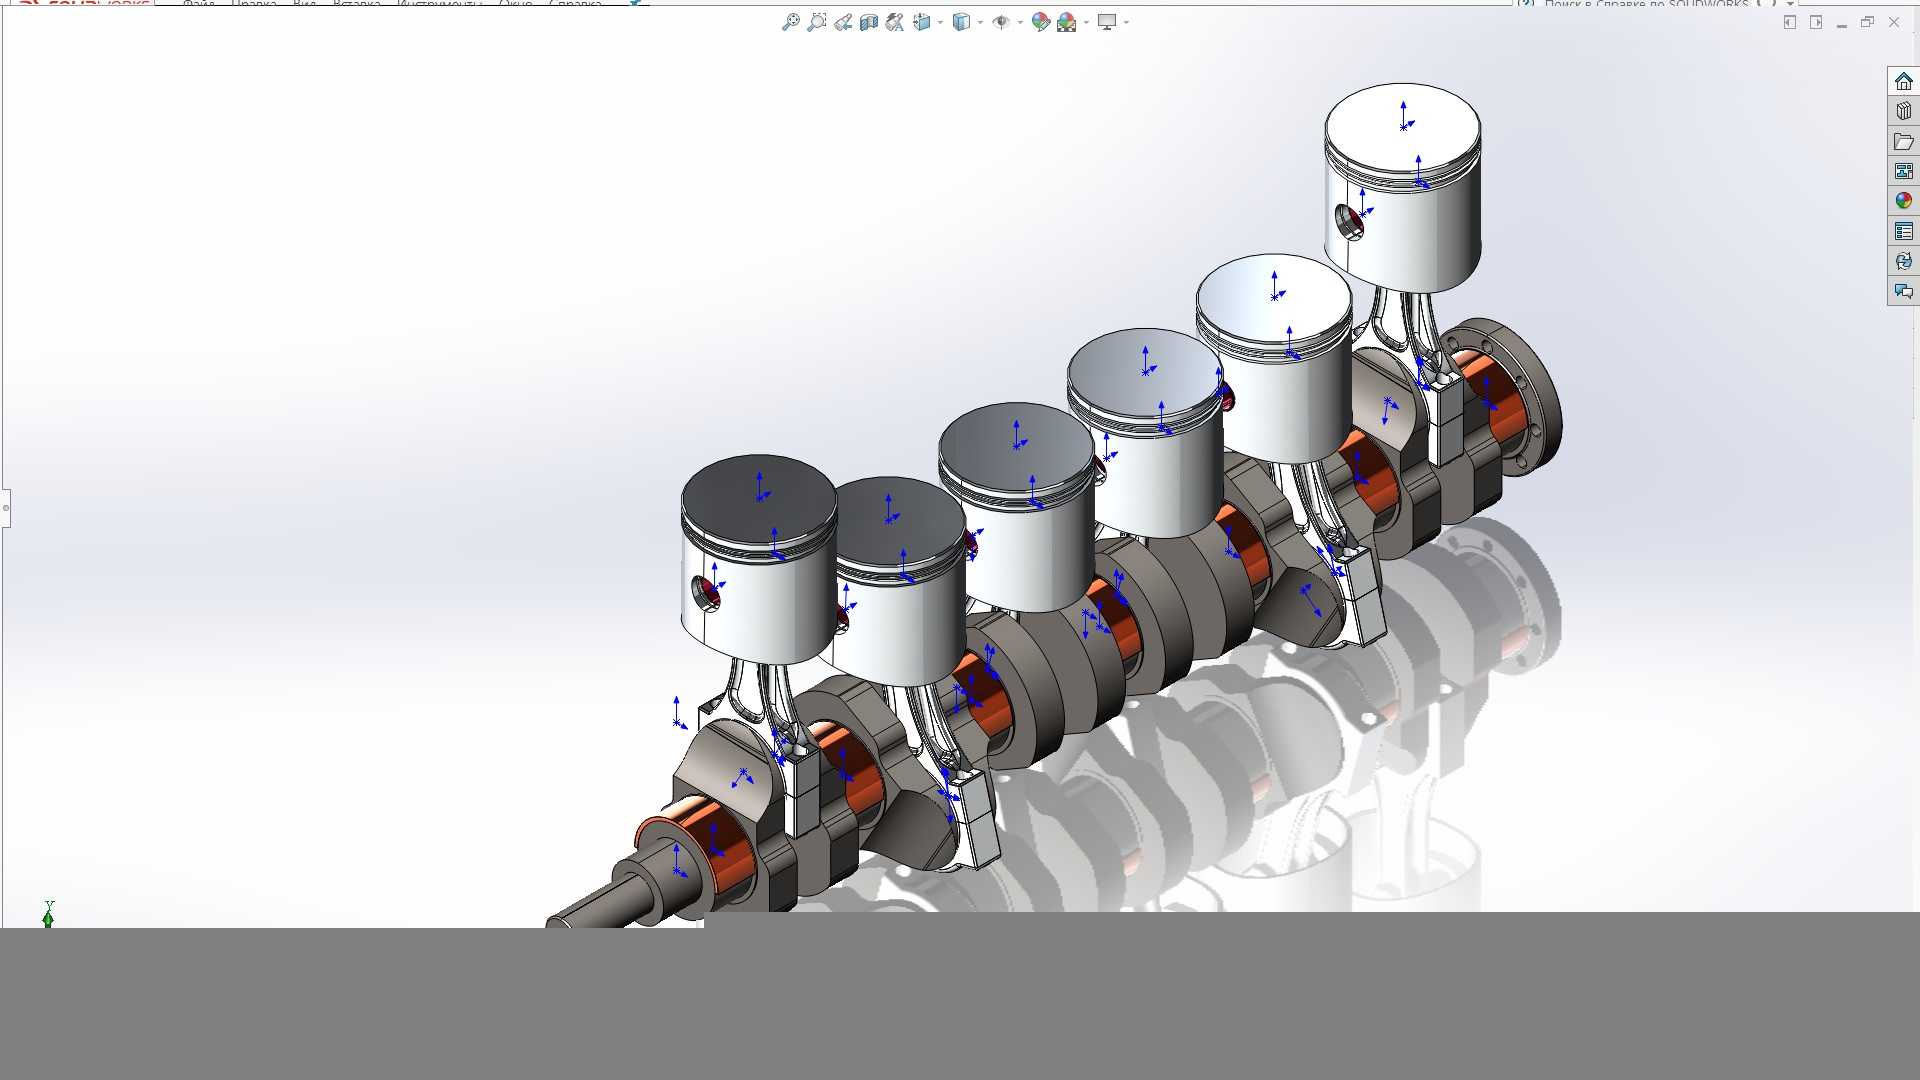Open the View Settings dropdown arrow
1920x1080 pixels.
[1126, 22]
